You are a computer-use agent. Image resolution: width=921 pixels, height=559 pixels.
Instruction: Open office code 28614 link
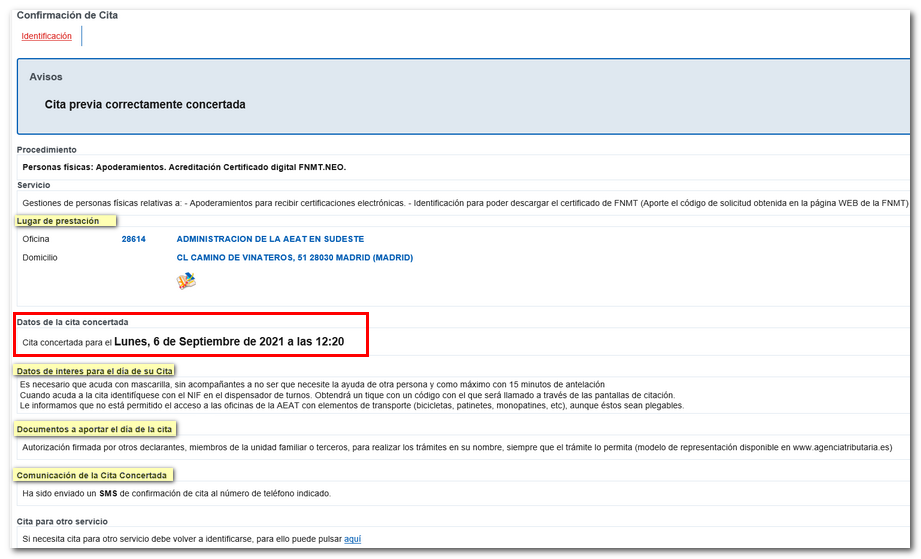tap(134, 239)
